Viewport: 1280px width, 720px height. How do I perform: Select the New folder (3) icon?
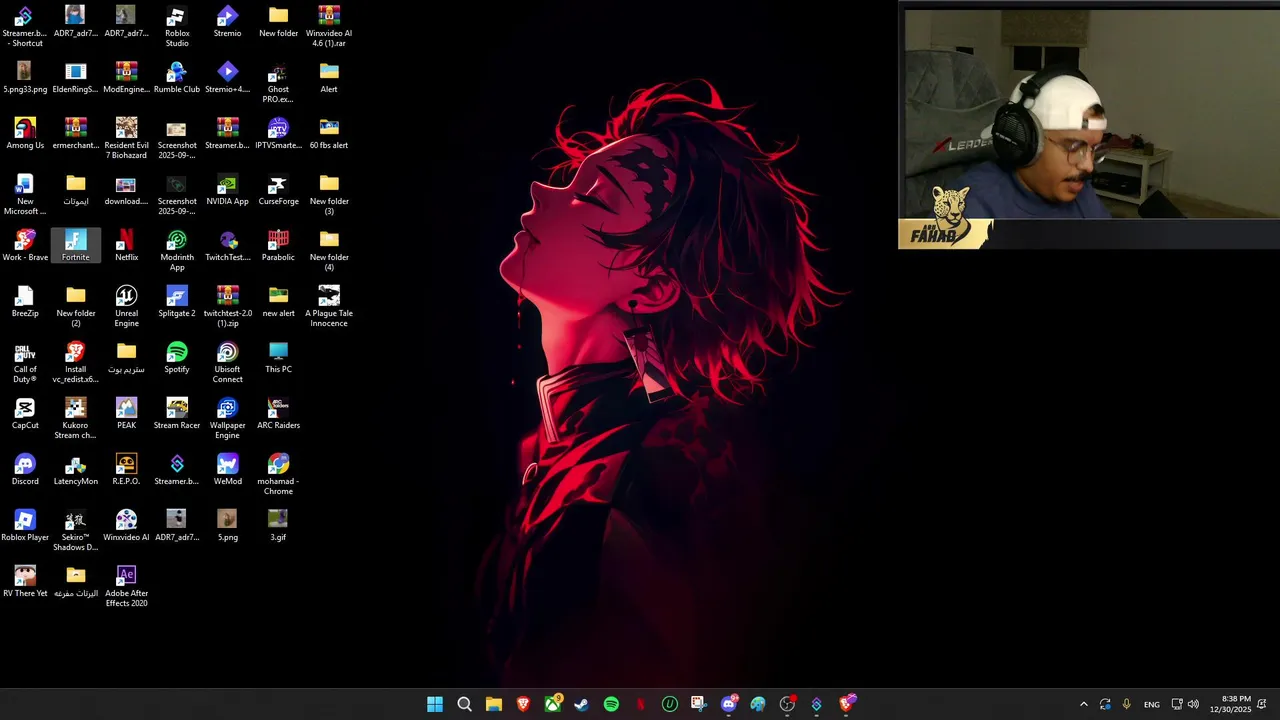pos(329,195)
